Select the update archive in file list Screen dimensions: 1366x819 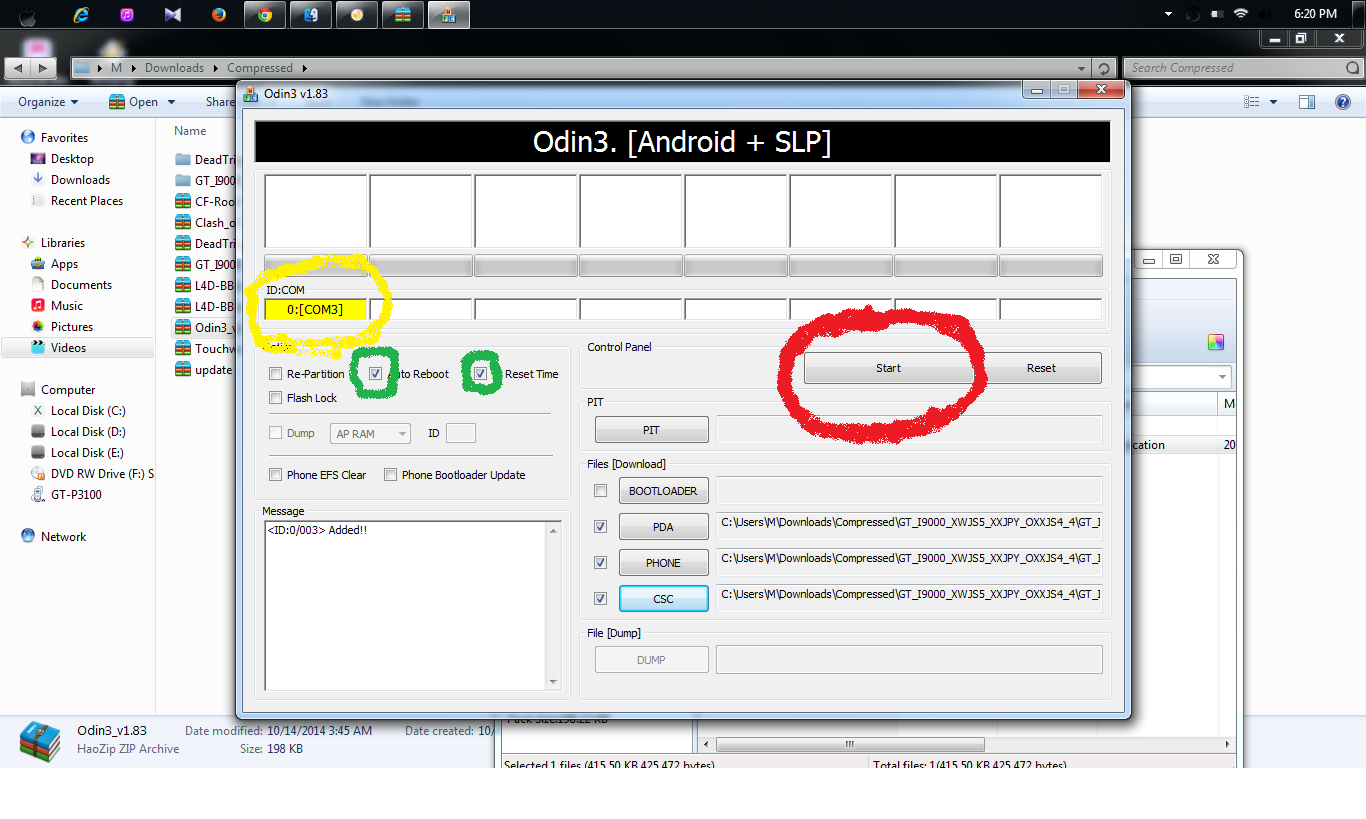[x=204, y=369]
